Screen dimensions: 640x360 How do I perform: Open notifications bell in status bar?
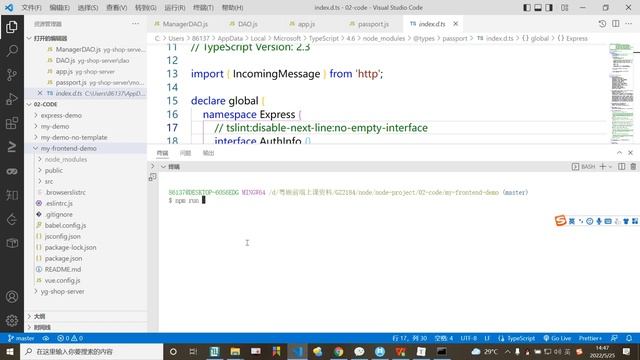[x=629, y=338]
